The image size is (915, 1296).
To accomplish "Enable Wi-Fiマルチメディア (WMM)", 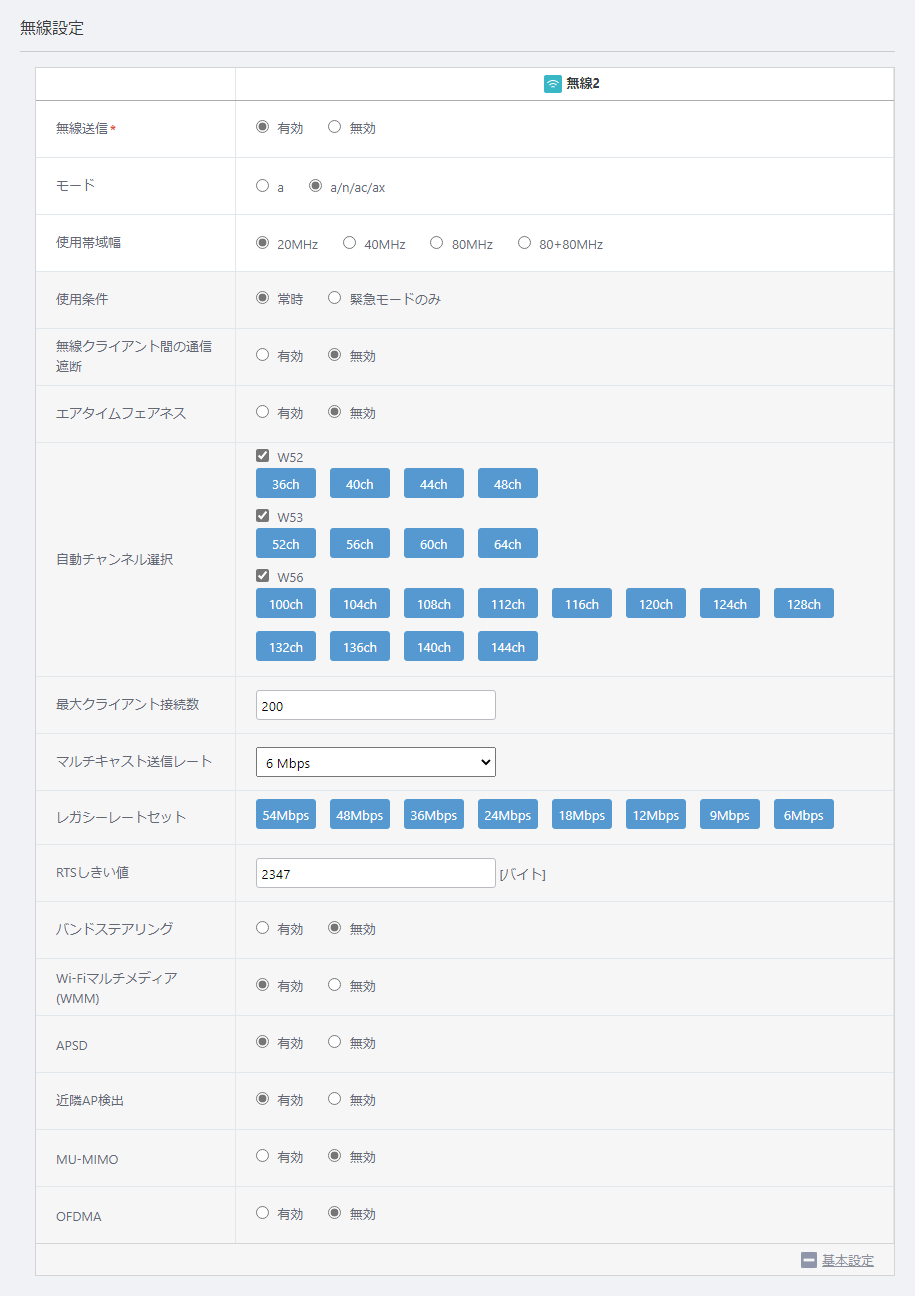I will click(x=263, y=985).
